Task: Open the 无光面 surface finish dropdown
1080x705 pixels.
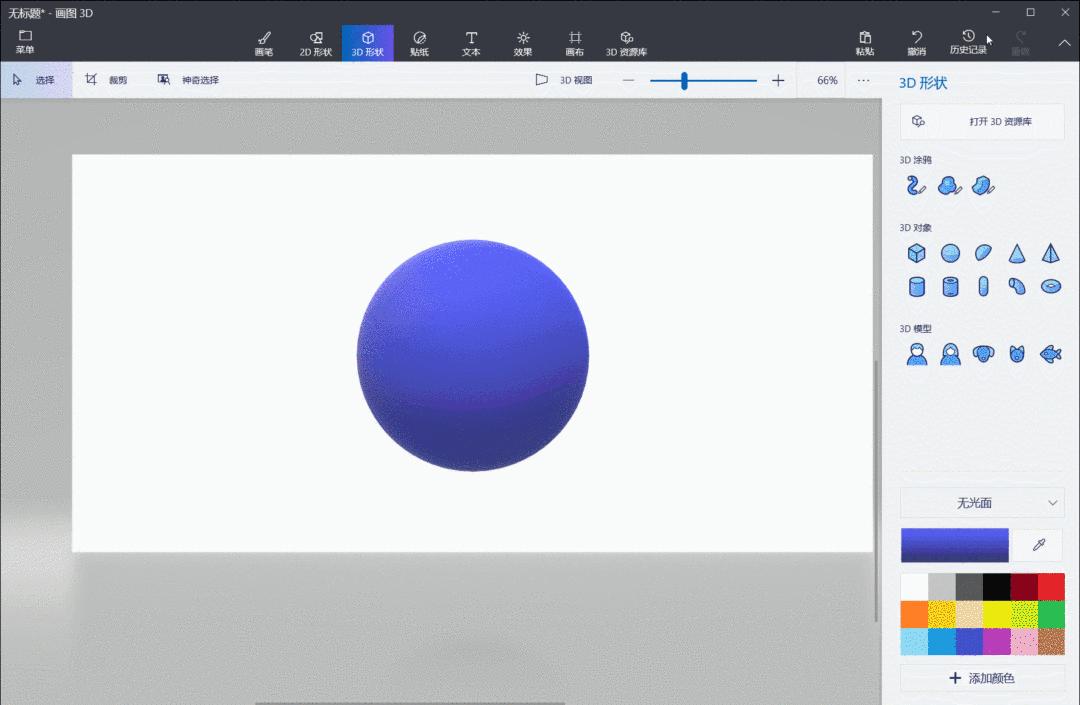Action: [x=982, y=503]
